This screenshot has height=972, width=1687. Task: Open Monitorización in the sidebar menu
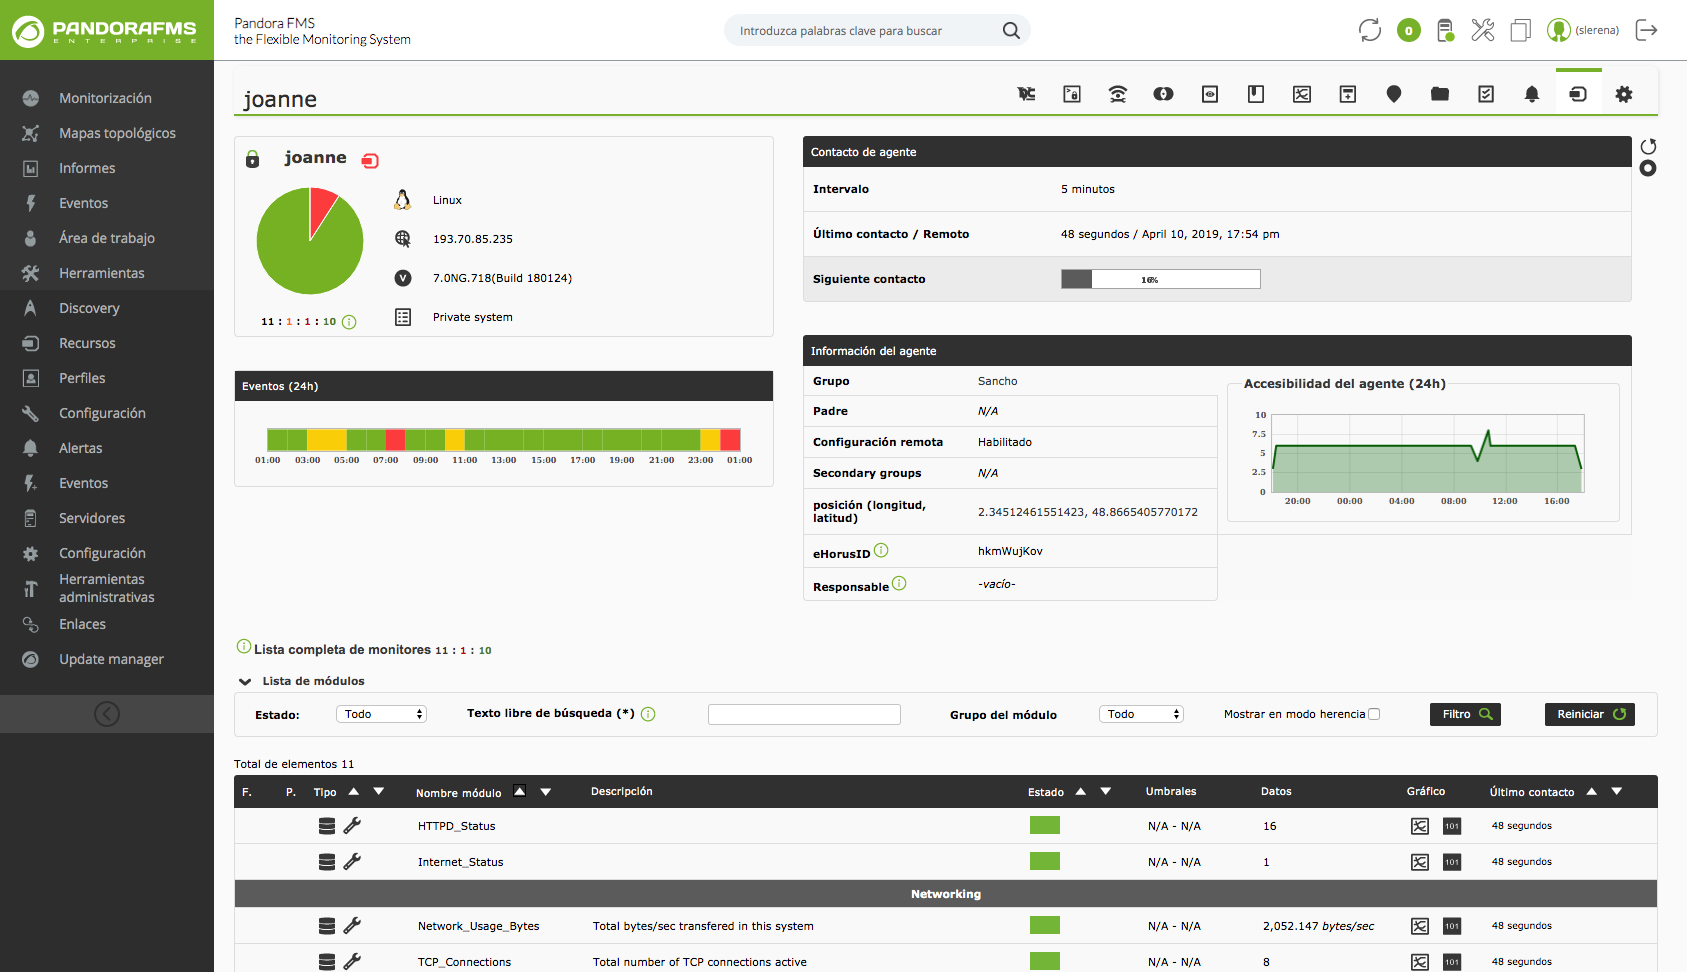click(x=105, y=98)
